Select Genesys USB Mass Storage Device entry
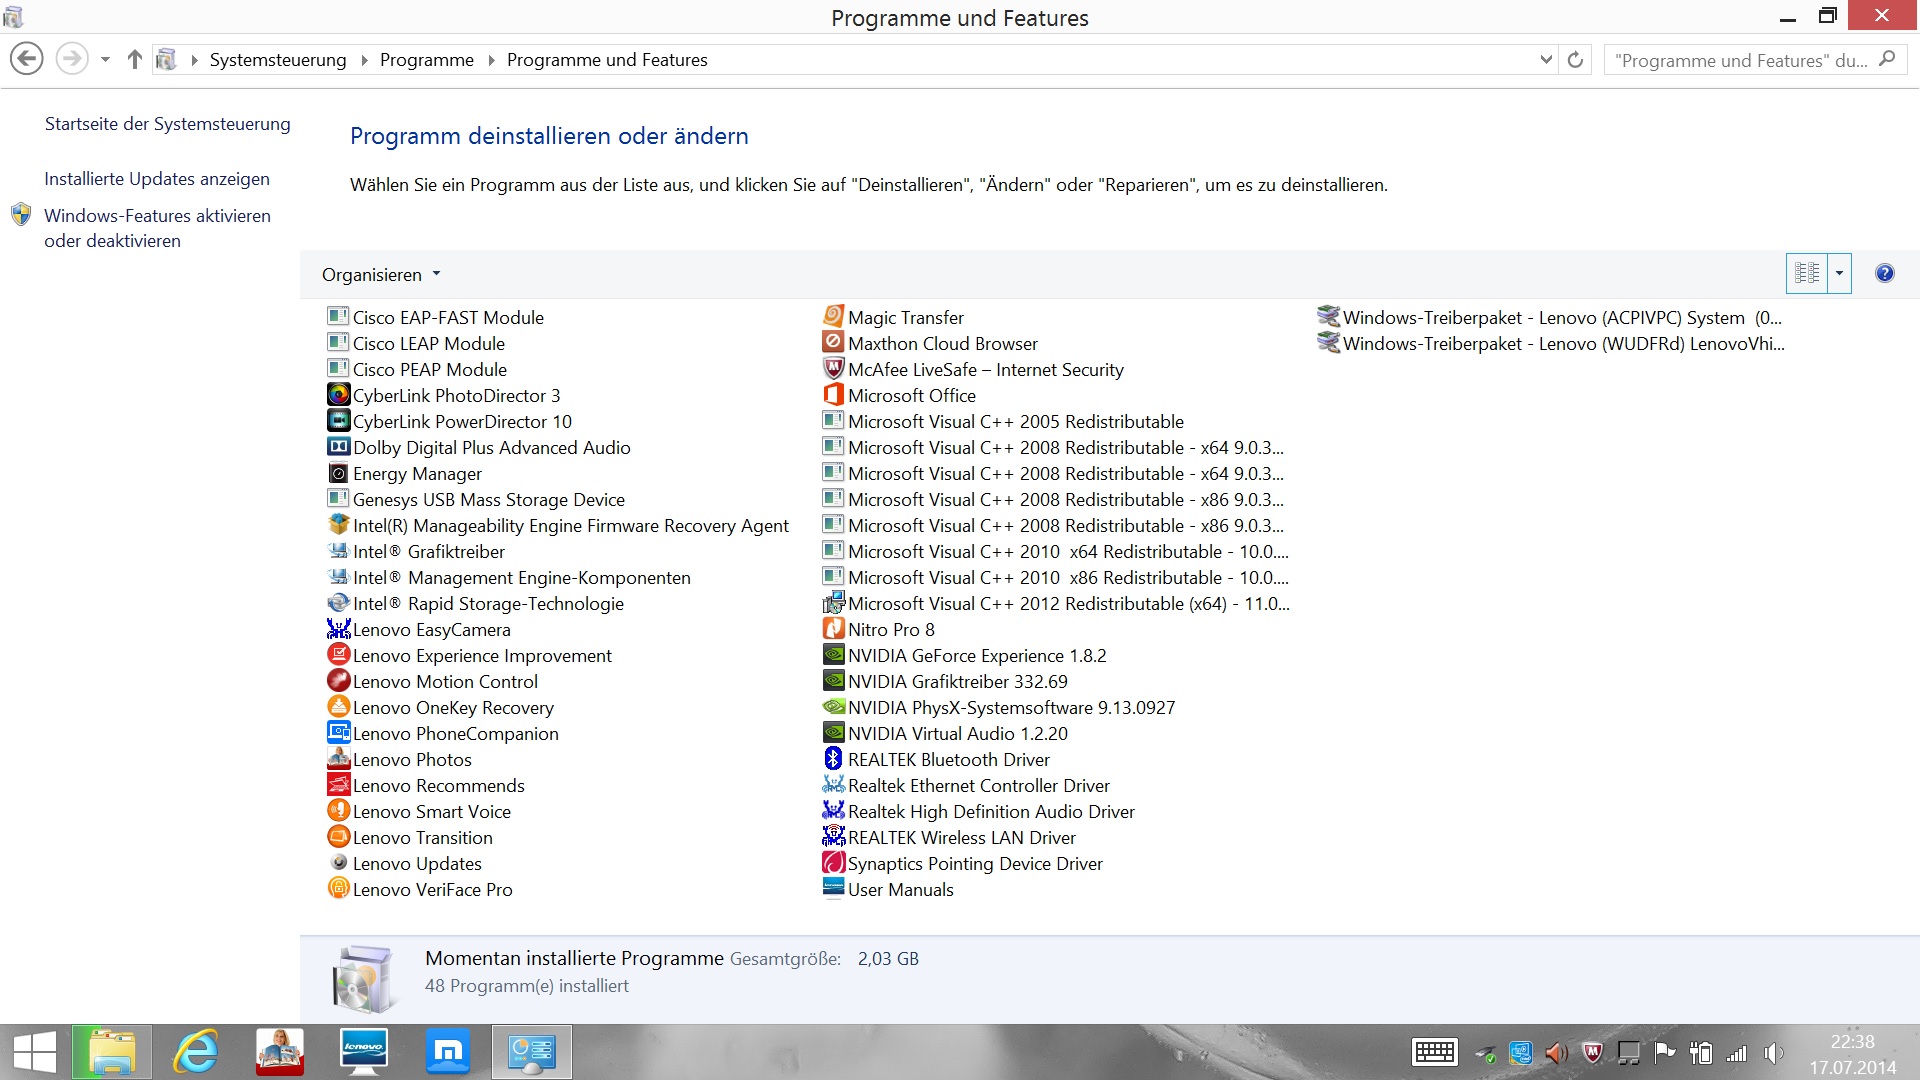Screen dimensions: 1920x1080 (x=476, y=499)
